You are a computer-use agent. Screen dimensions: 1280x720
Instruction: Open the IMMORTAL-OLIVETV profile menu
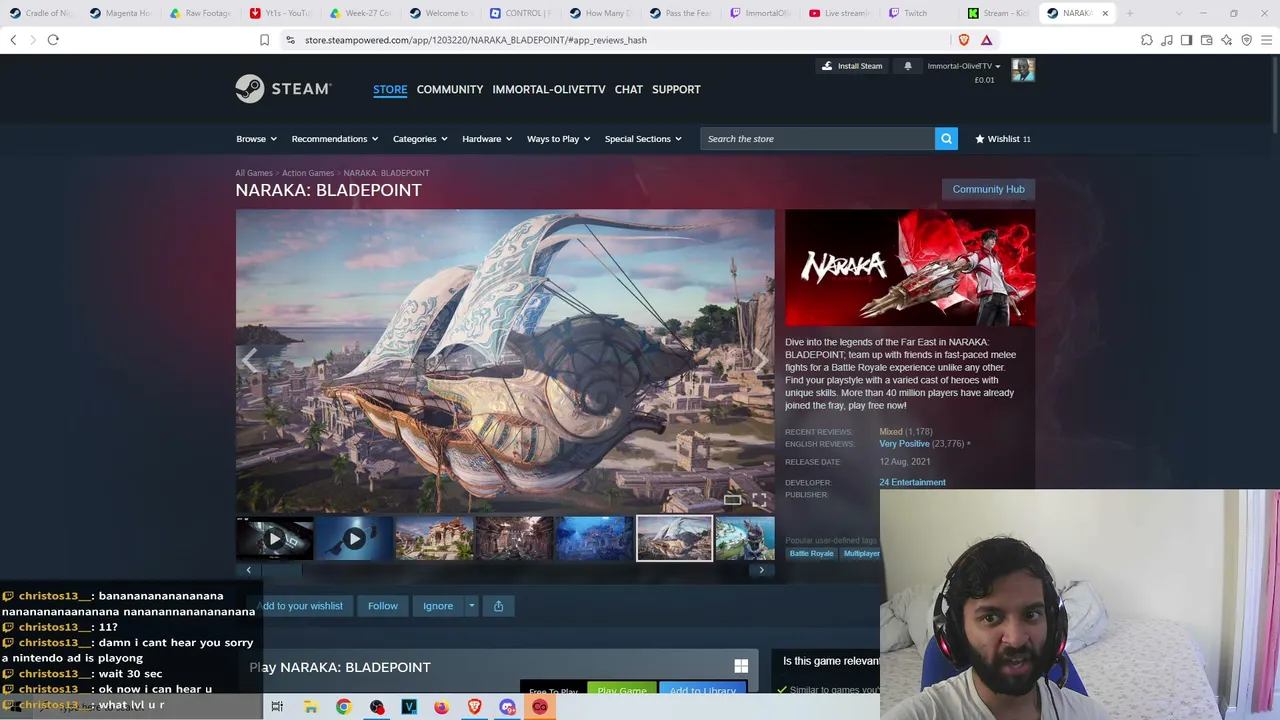point(549,89)
